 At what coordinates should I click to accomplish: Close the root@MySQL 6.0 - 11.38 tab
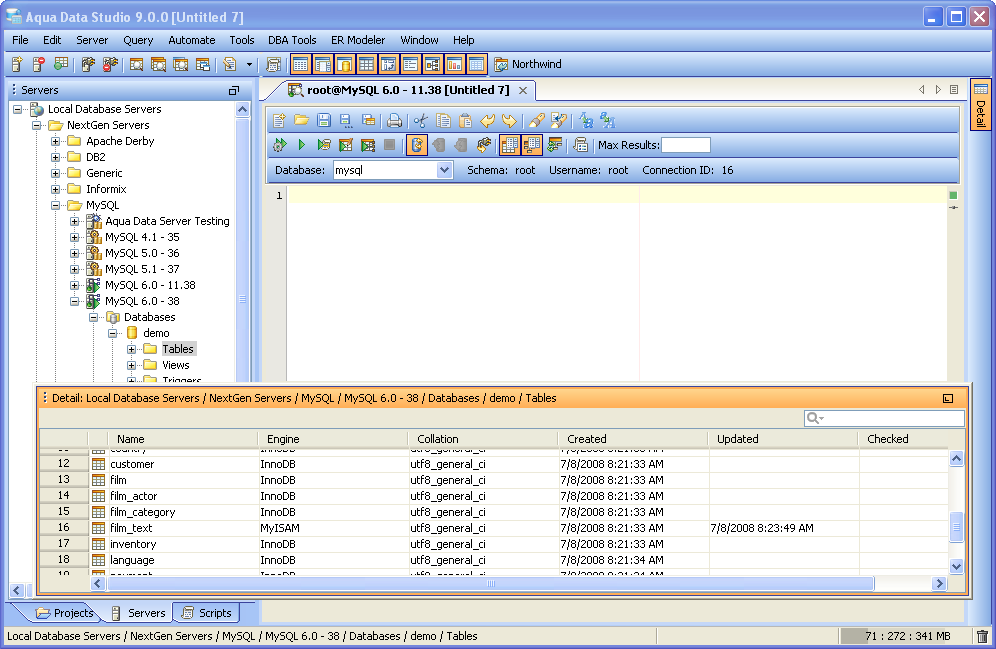(x=523, y=90)
